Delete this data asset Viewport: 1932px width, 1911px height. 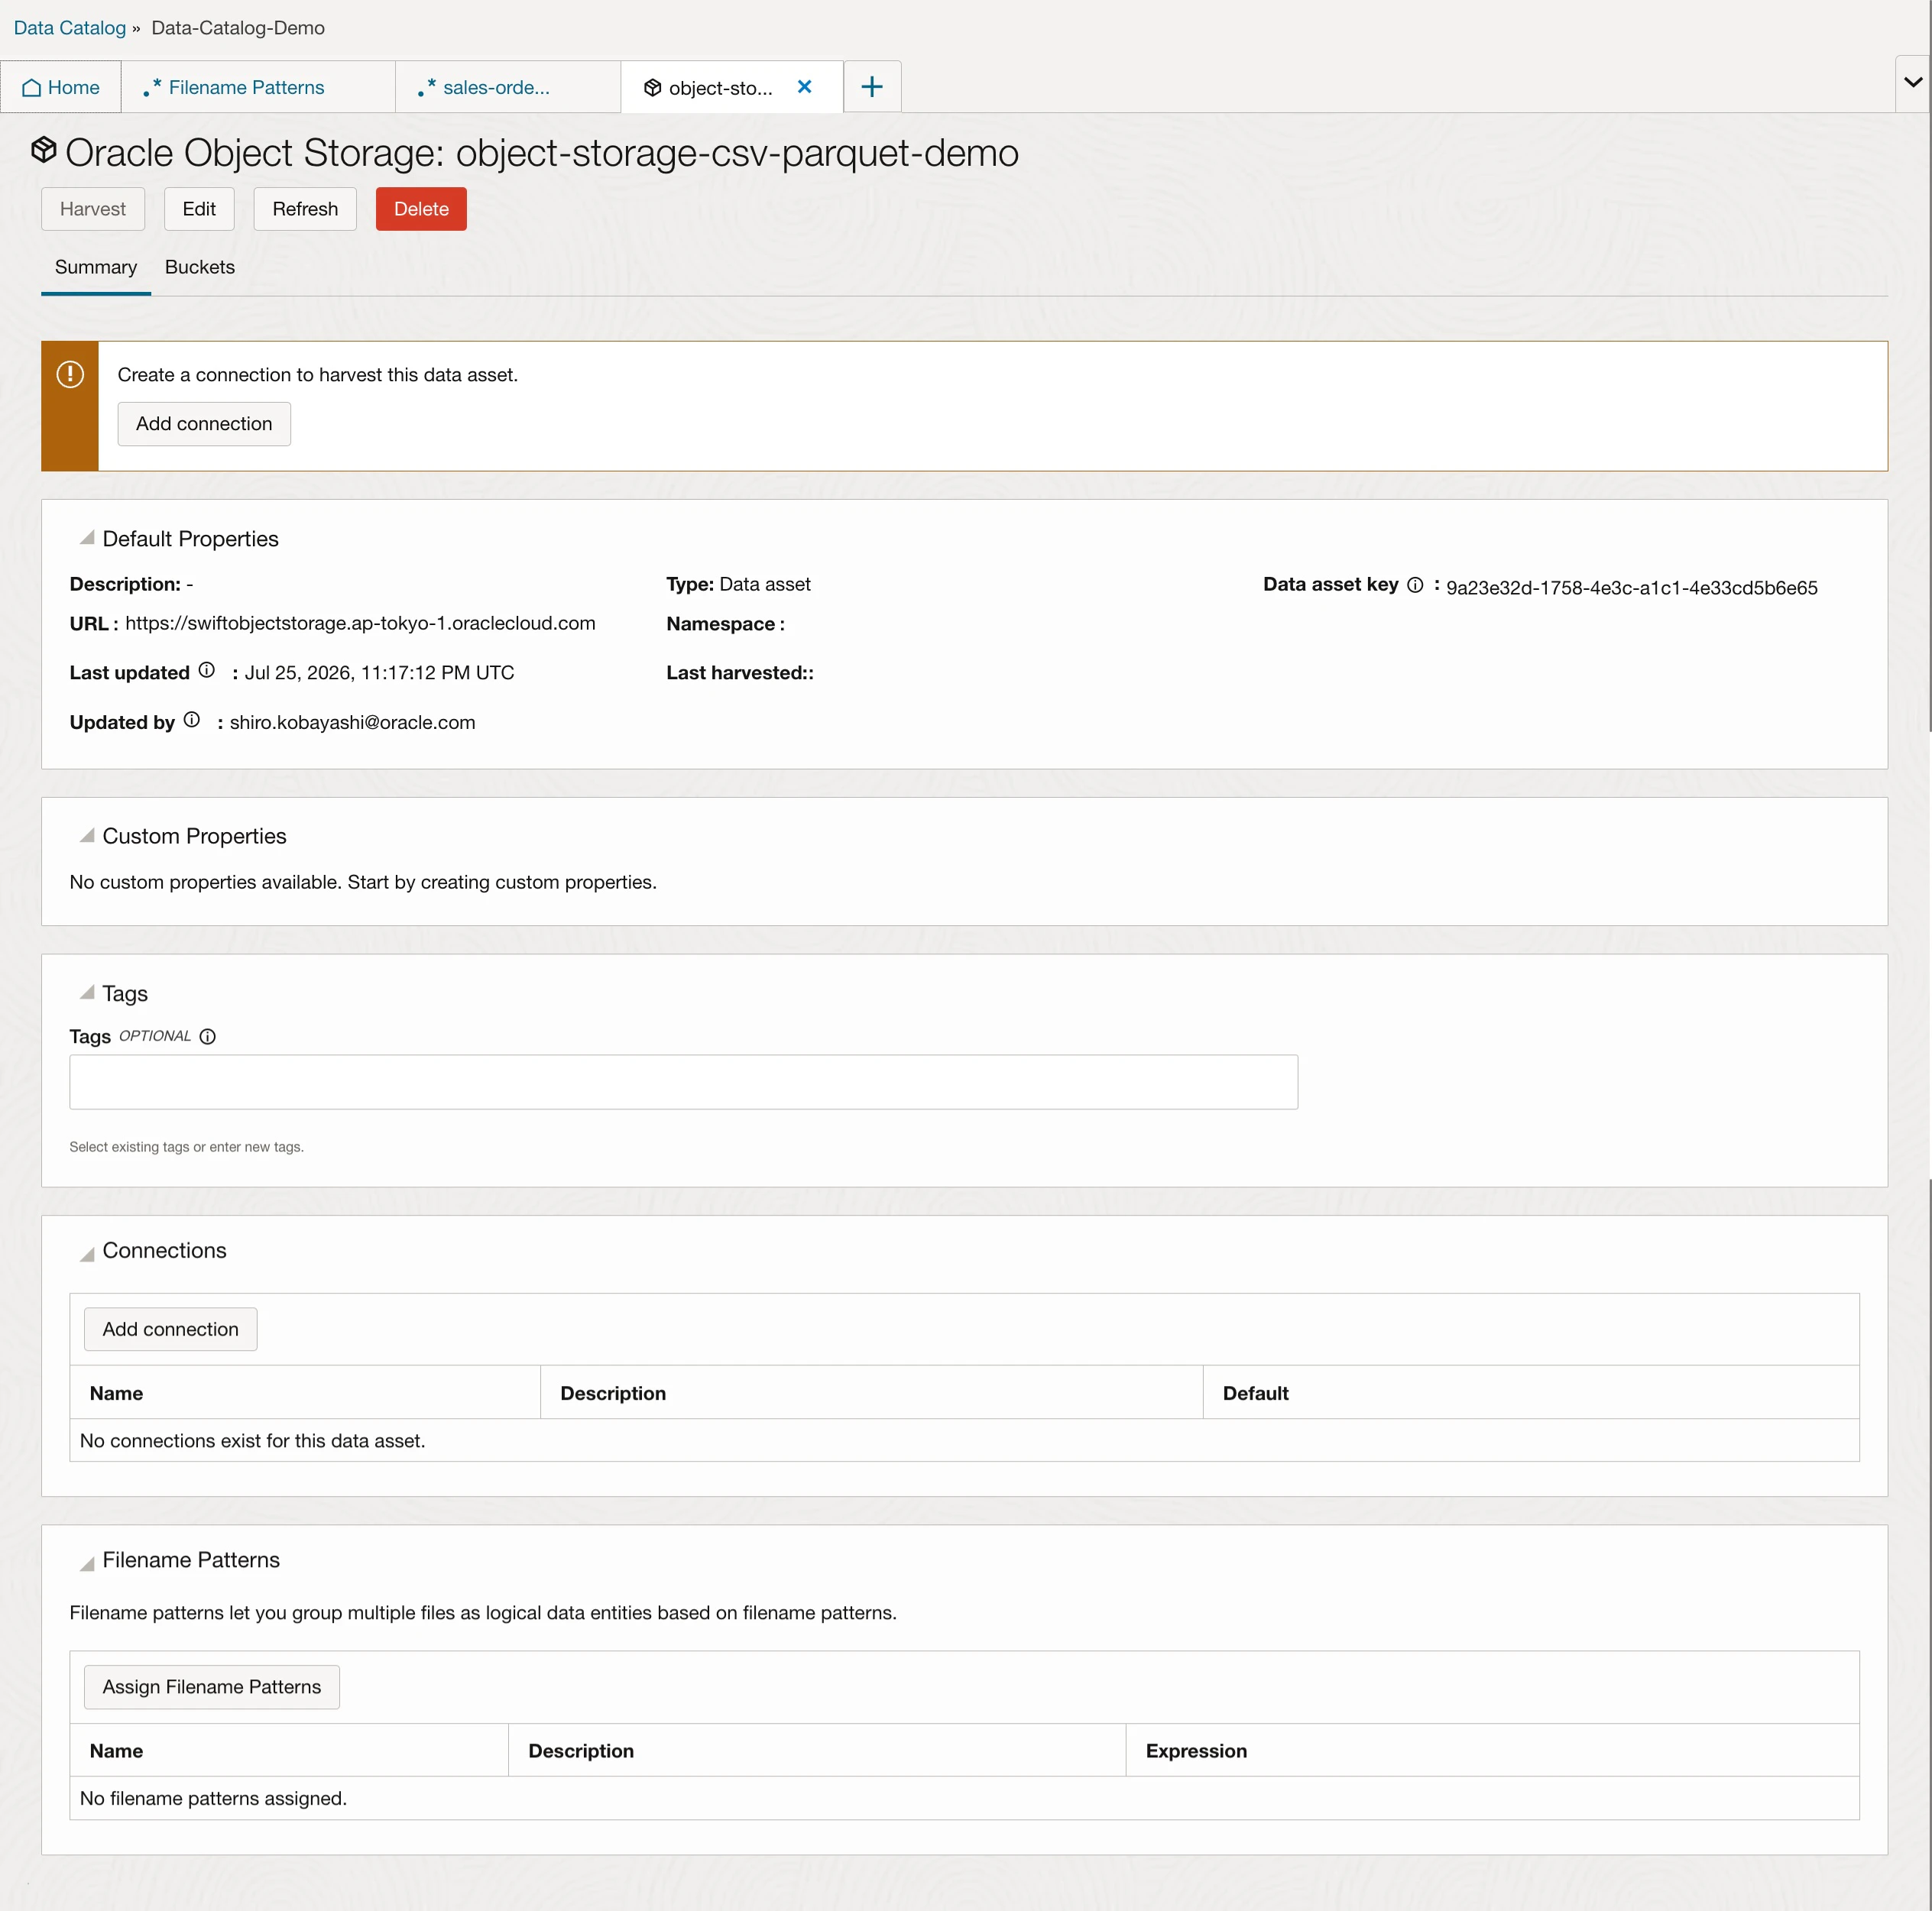(421, 209)
